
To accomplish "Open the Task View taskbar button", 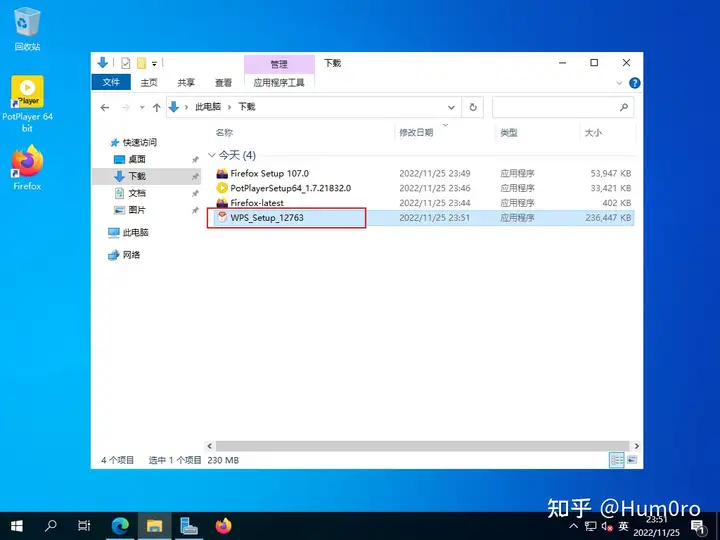I will [x=84, y=526].
